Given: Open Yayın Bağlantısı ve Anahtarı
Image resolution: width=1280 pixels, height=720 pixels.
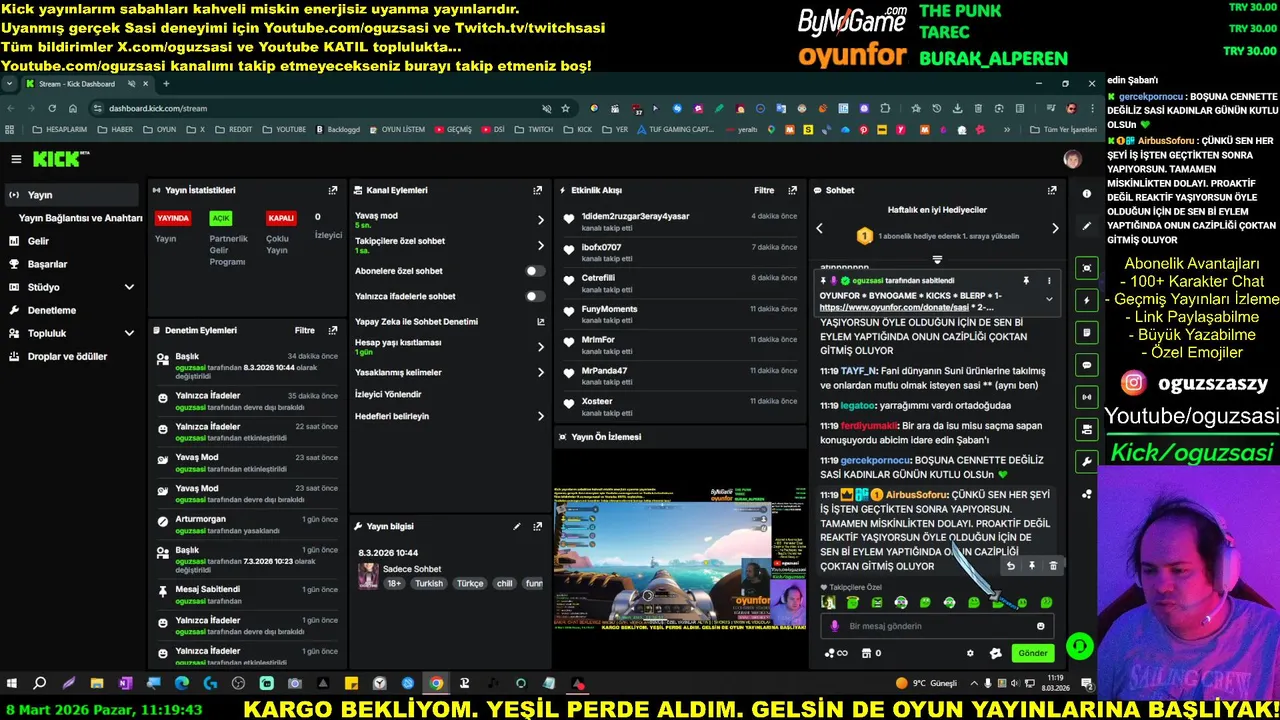Looking at the screenshot, I should tap(80, 218).
